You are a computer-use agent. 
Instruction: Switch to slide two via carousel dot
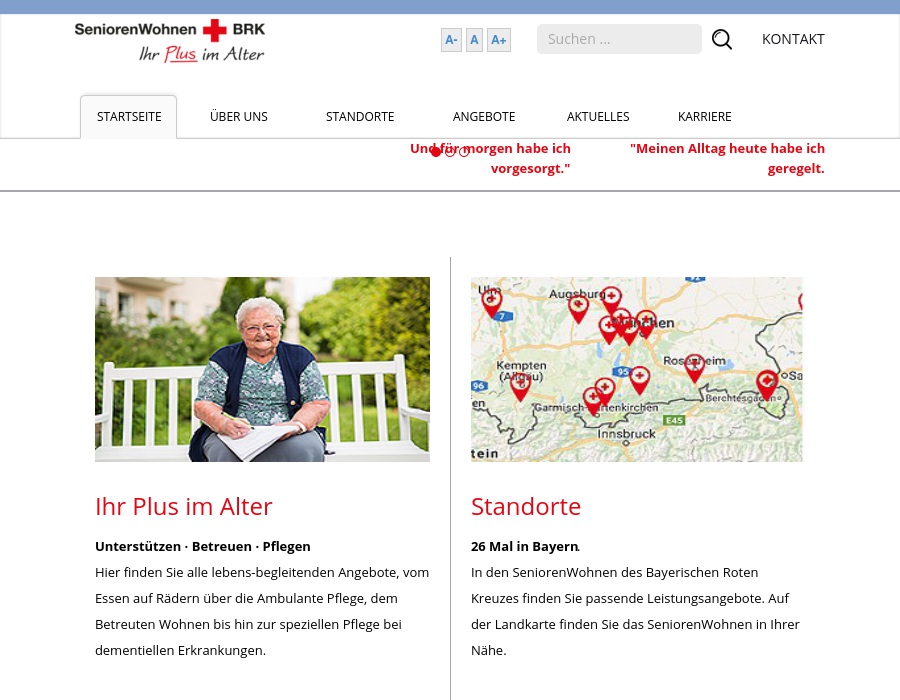pos(450,151)
